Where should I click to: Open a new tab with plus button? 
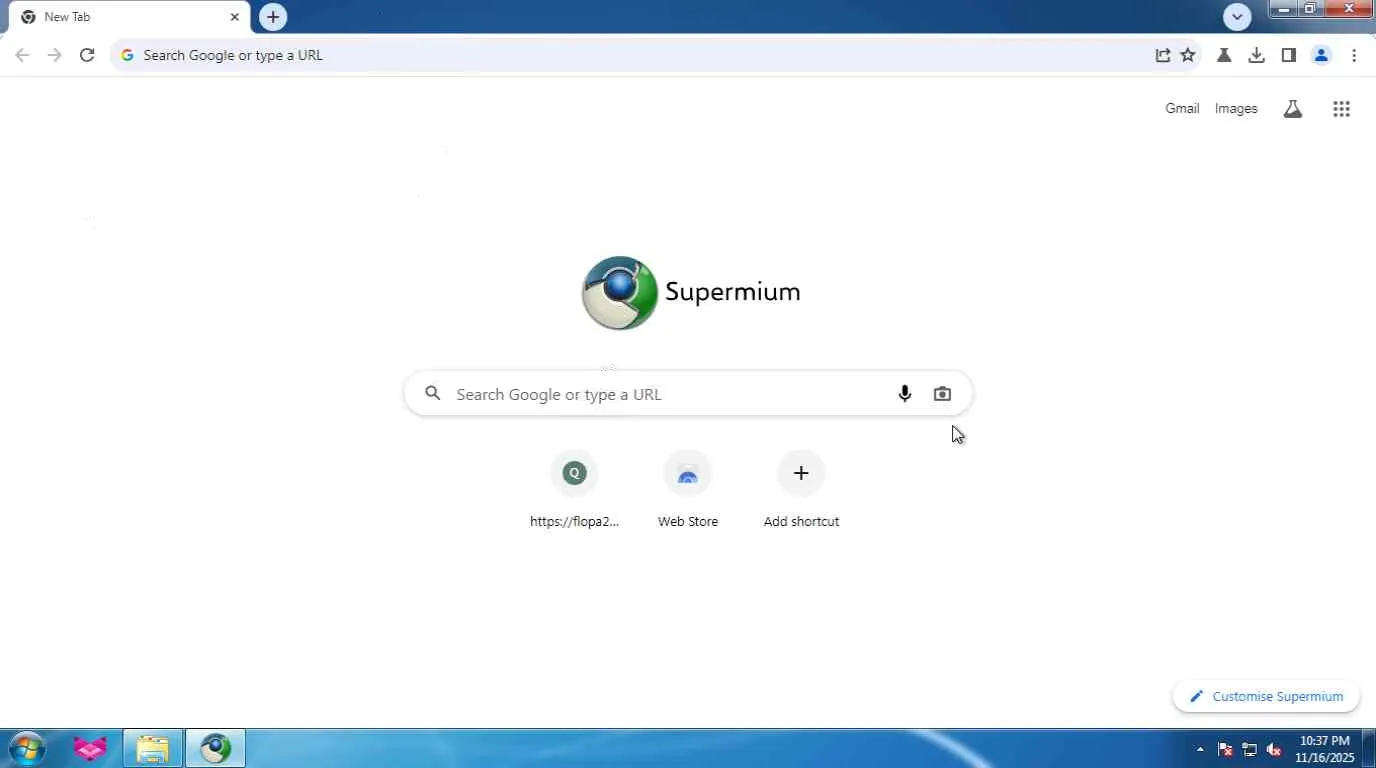(273, 17)
